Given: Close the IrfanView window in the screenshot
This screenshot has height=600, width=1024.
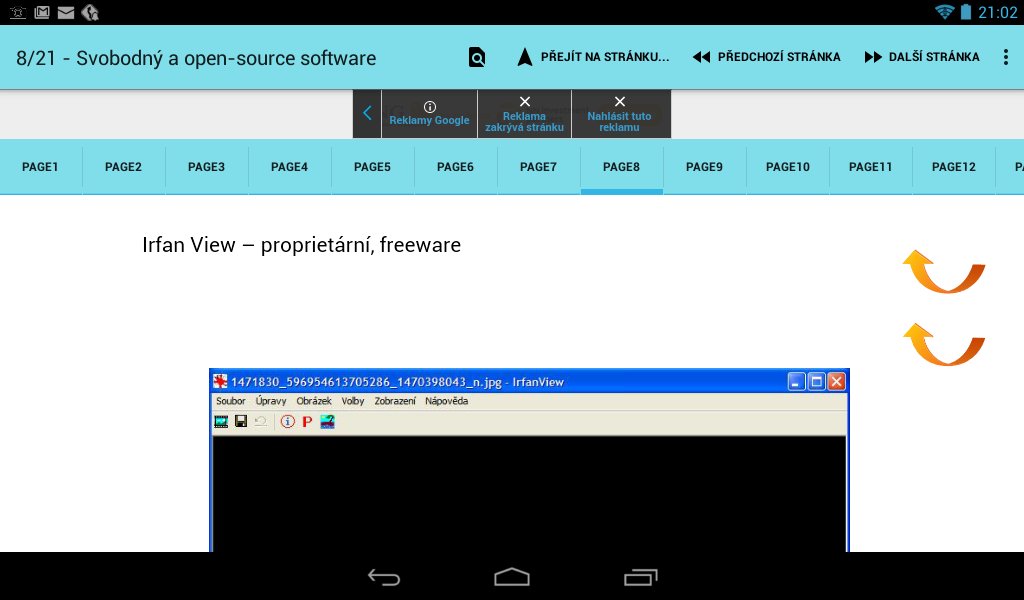Looking at the screenshot, I should point(837,381).
